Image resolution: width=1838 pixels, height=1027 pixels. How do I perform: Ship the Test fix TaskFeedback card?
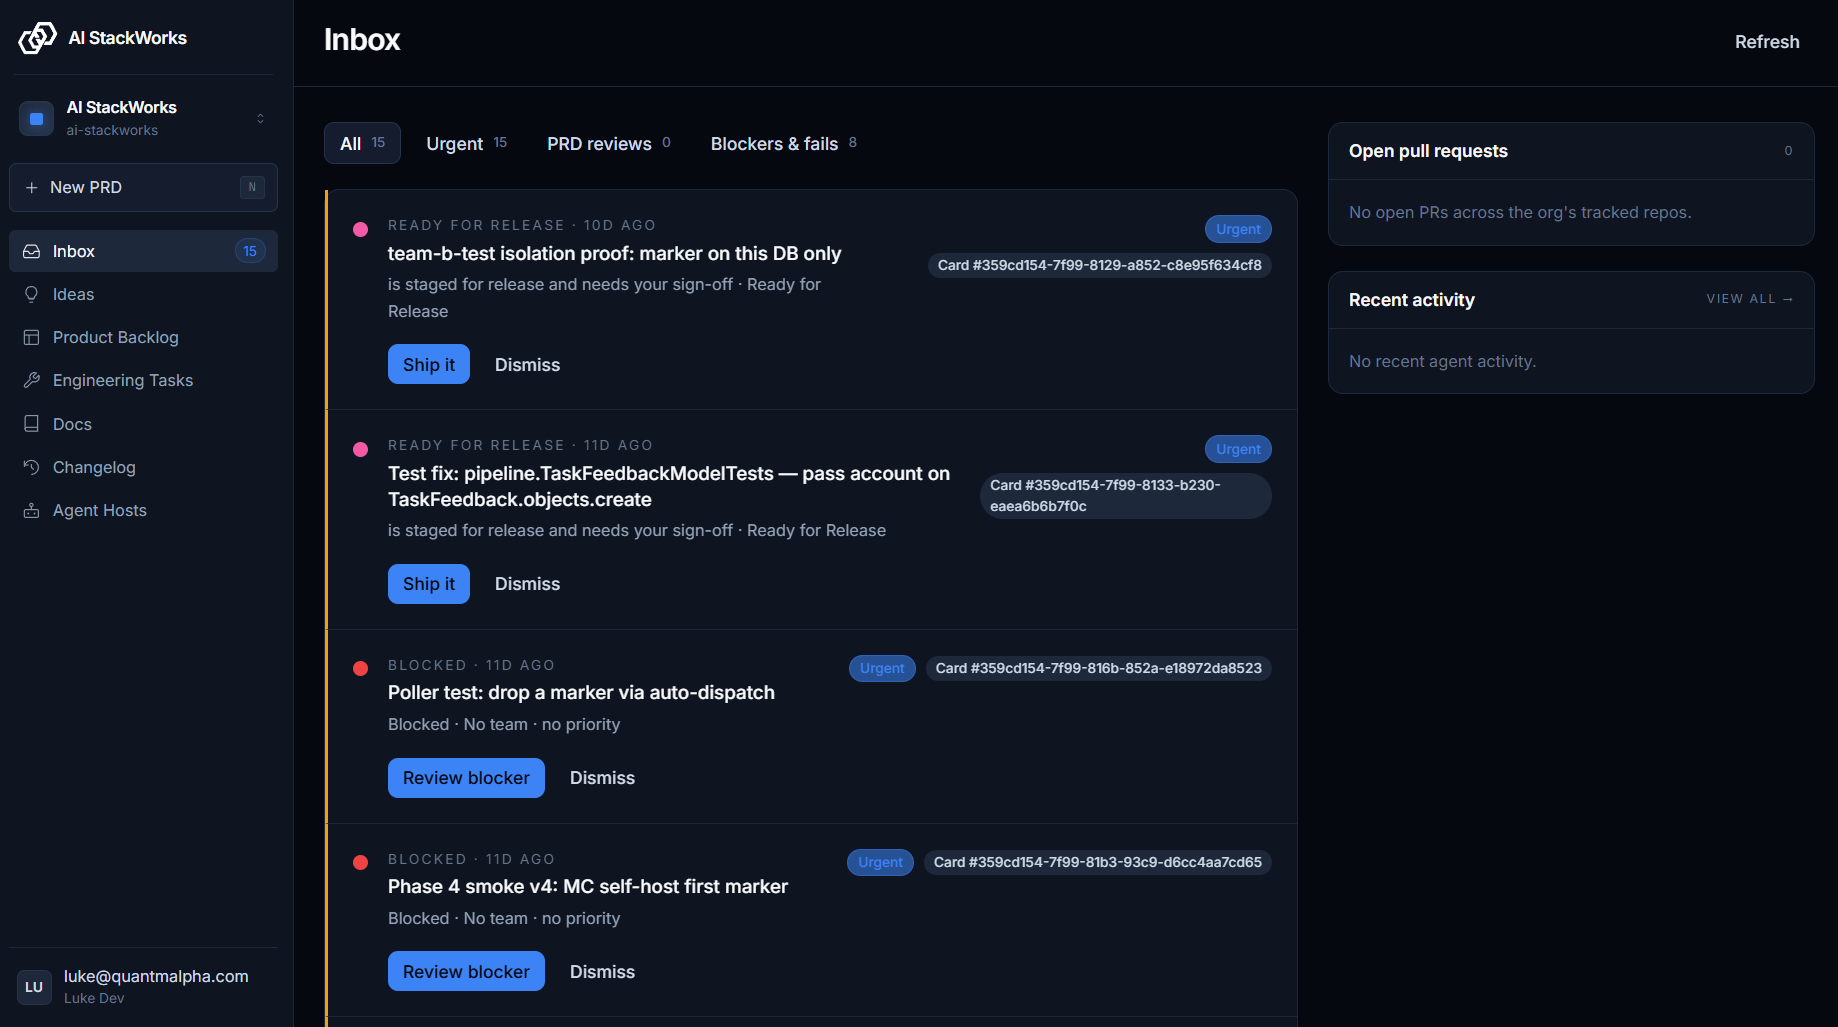click(x=429, y=584)
